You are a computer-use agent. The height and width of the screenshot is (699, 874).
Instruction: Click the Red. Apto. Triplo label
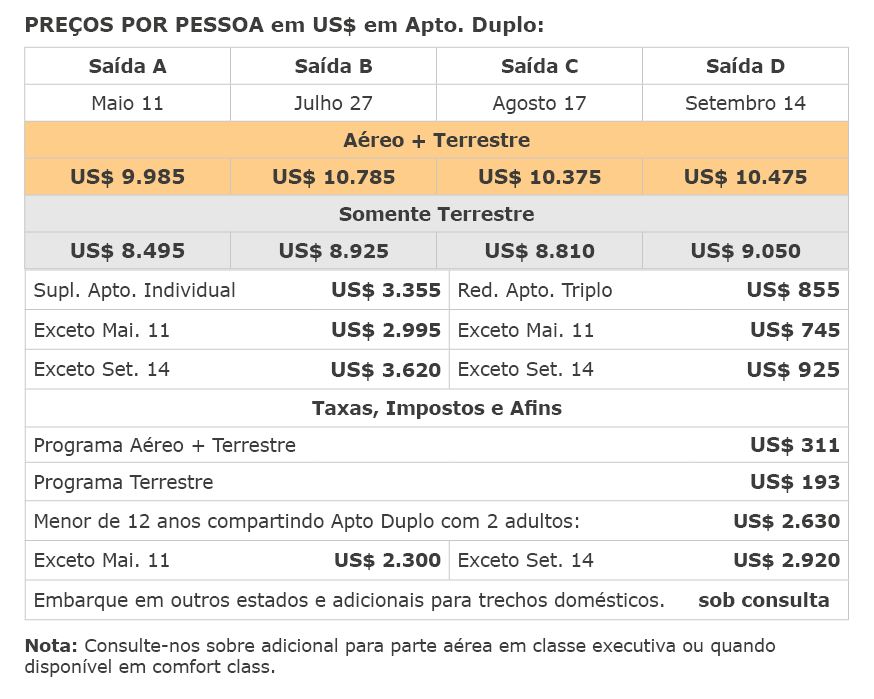coord(535,290)
